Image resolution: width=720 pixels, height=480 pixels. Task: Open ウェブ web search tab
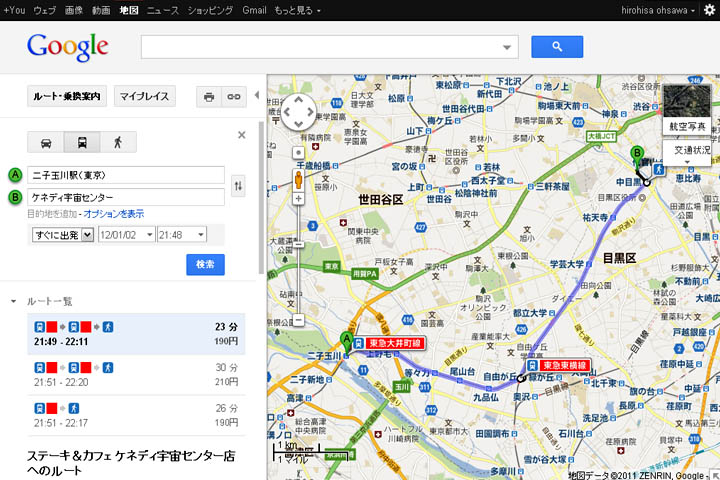point(44,10)
